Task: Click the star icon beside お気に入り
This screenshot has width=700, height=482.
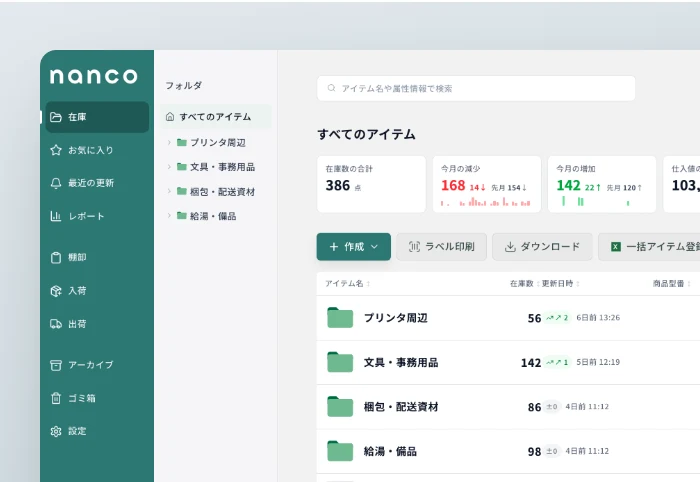Action: (56, 150)
